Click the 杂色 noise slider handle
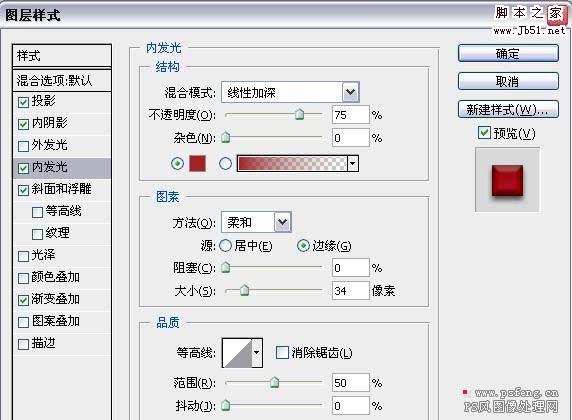This screenshot has width=572, height=420. [x=226, y=137]
